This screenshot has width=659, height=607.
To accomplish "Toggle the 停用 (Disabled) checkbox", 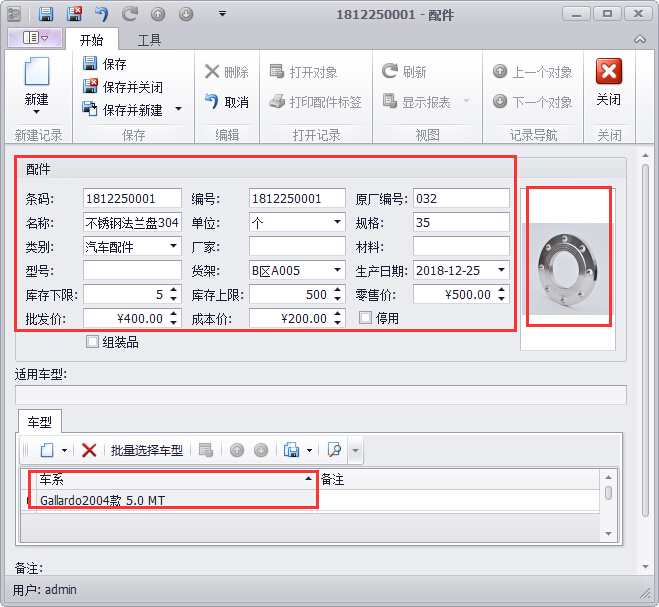I will (366, 318).
